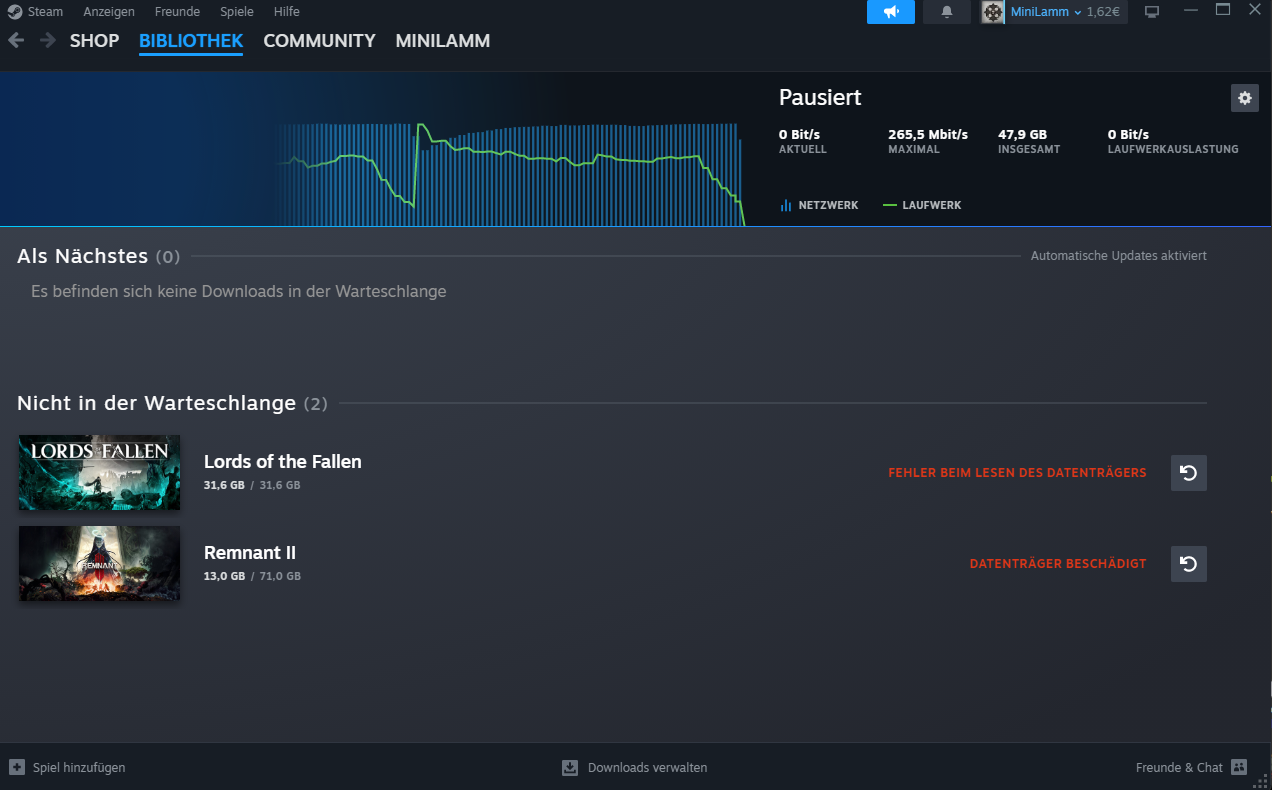Click 'Automatische Updates aktiviert' text
The width and height of the screenshot is (1272, 790).
1119,256
